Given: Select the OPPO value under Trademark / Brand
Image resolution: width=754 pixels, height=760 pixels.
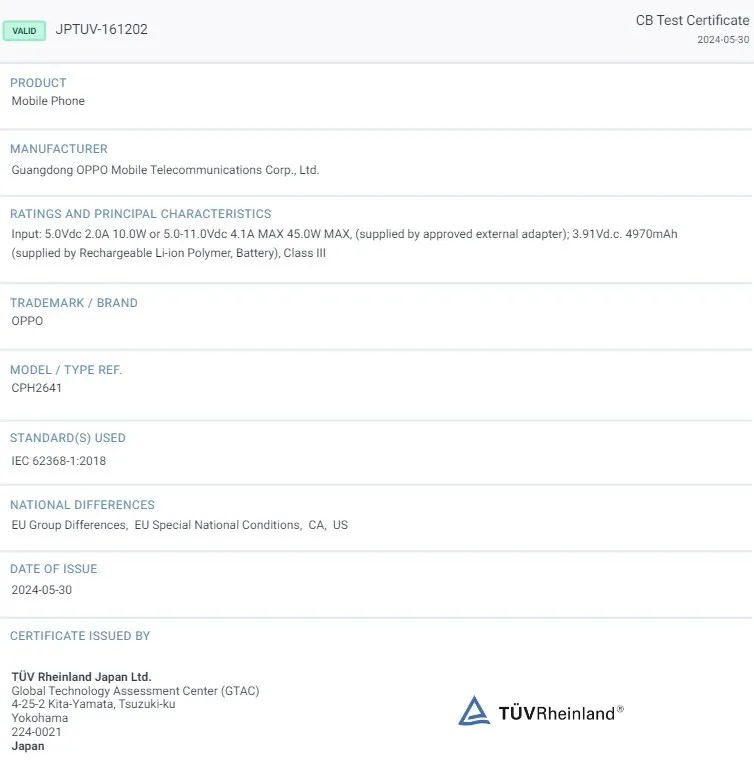Looking at the screenshot, I should (x=27, y=321).
